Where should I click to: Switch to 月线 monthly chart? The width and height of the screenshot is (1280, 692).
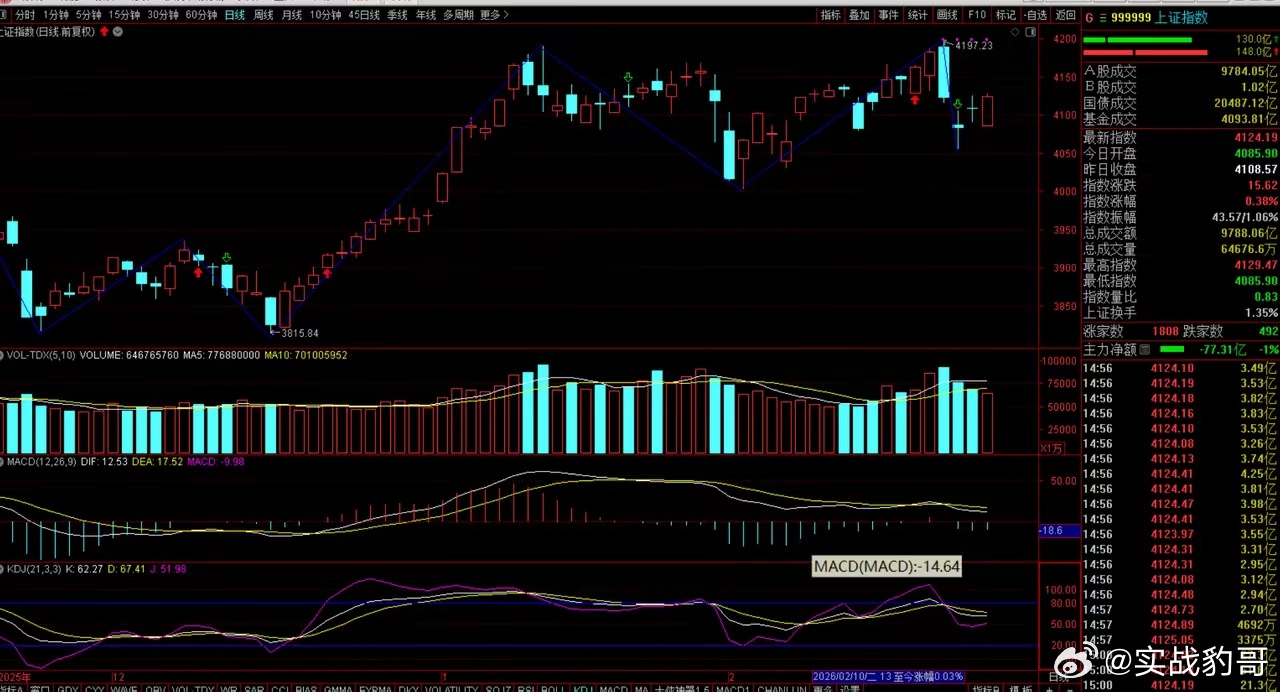[x=291, y=15]
